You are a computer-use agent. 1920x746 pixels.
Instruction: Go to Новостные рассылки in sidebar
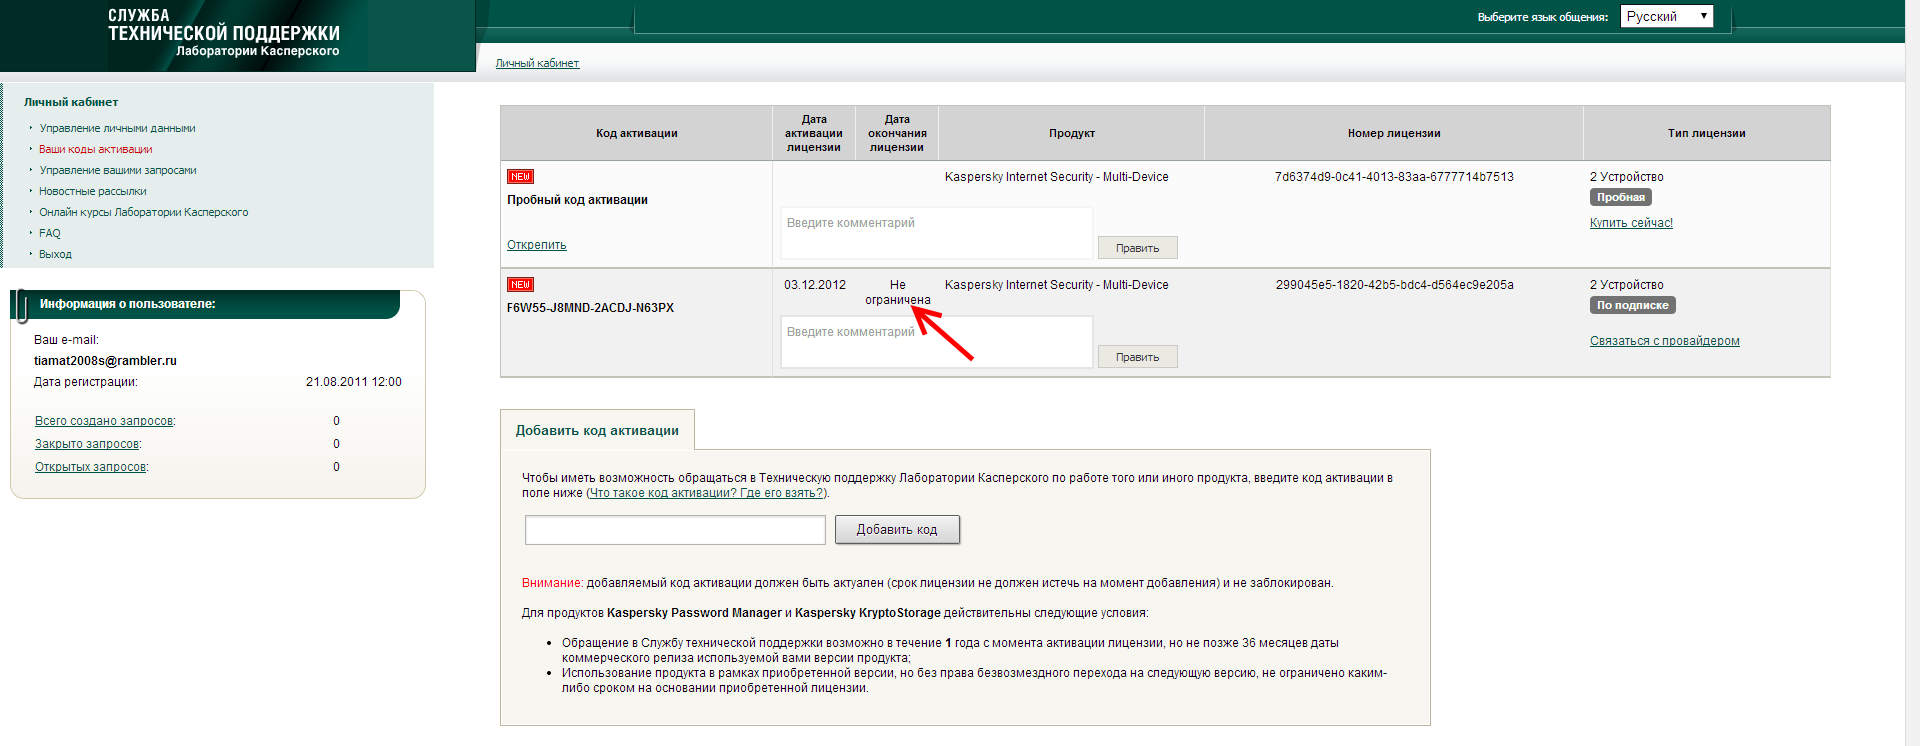pos(92,191)
